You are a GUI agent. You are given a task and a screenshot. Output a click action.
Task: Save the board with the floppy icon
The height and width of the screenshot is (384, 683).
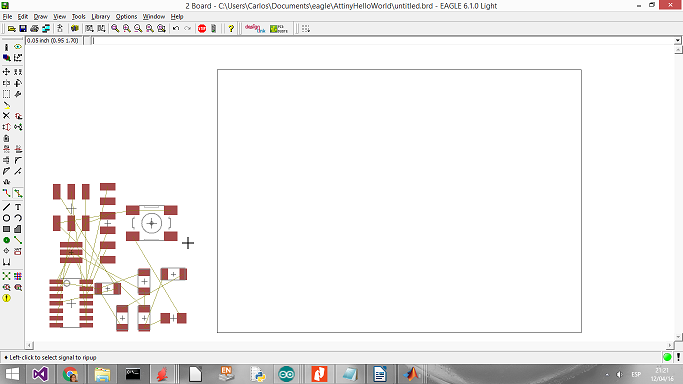pyautogui.click(x=23, y=29)
